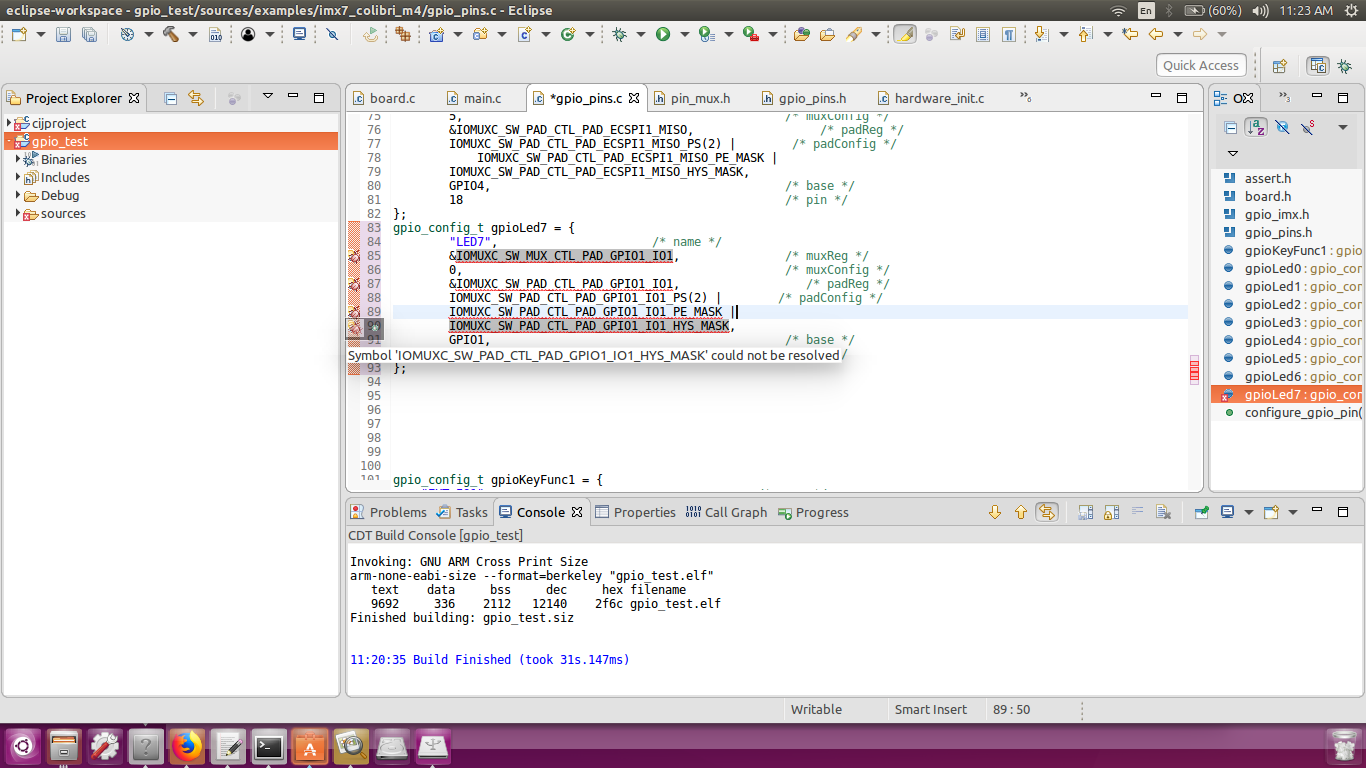Select gpioLed7 in the Outline
Image resolution: width=1366 pixels, height=768 pixels.
(1288, 395)
